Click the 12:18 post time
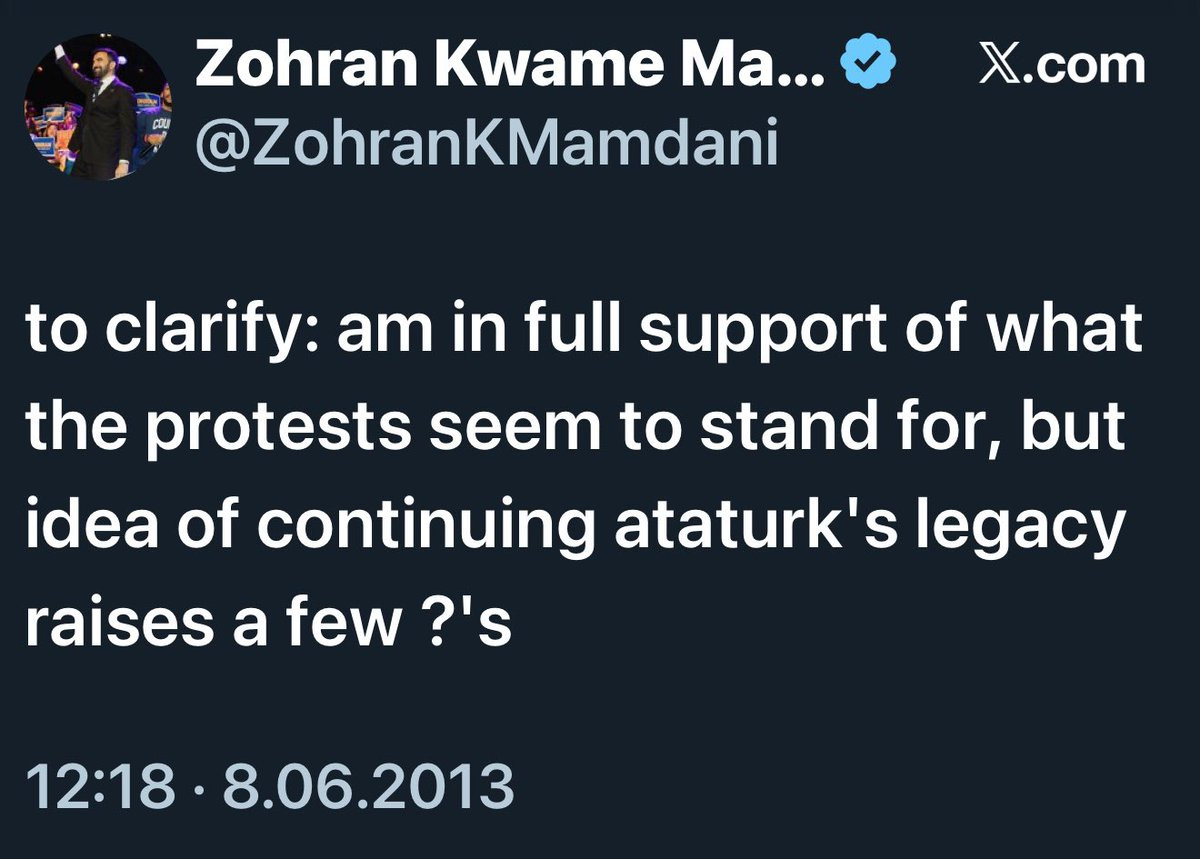The width and height of the screenshot is (1200, 859). click(x=98, y=786)
